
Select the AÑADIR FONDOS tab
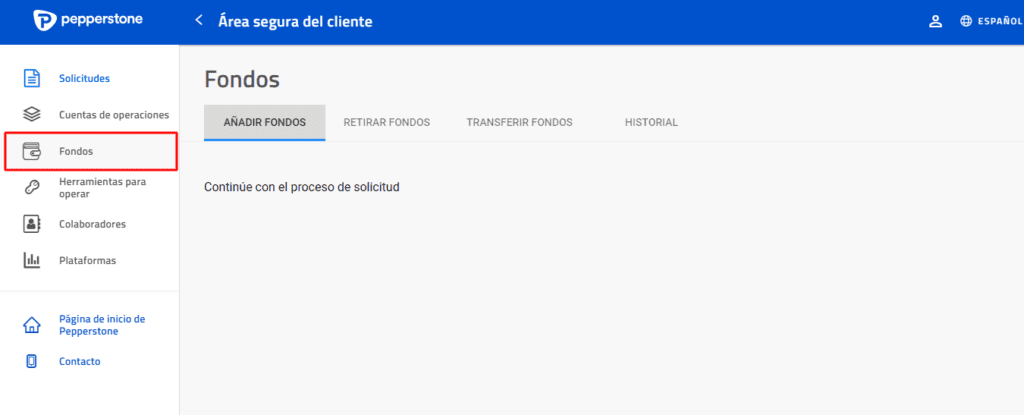coord(264,122)
